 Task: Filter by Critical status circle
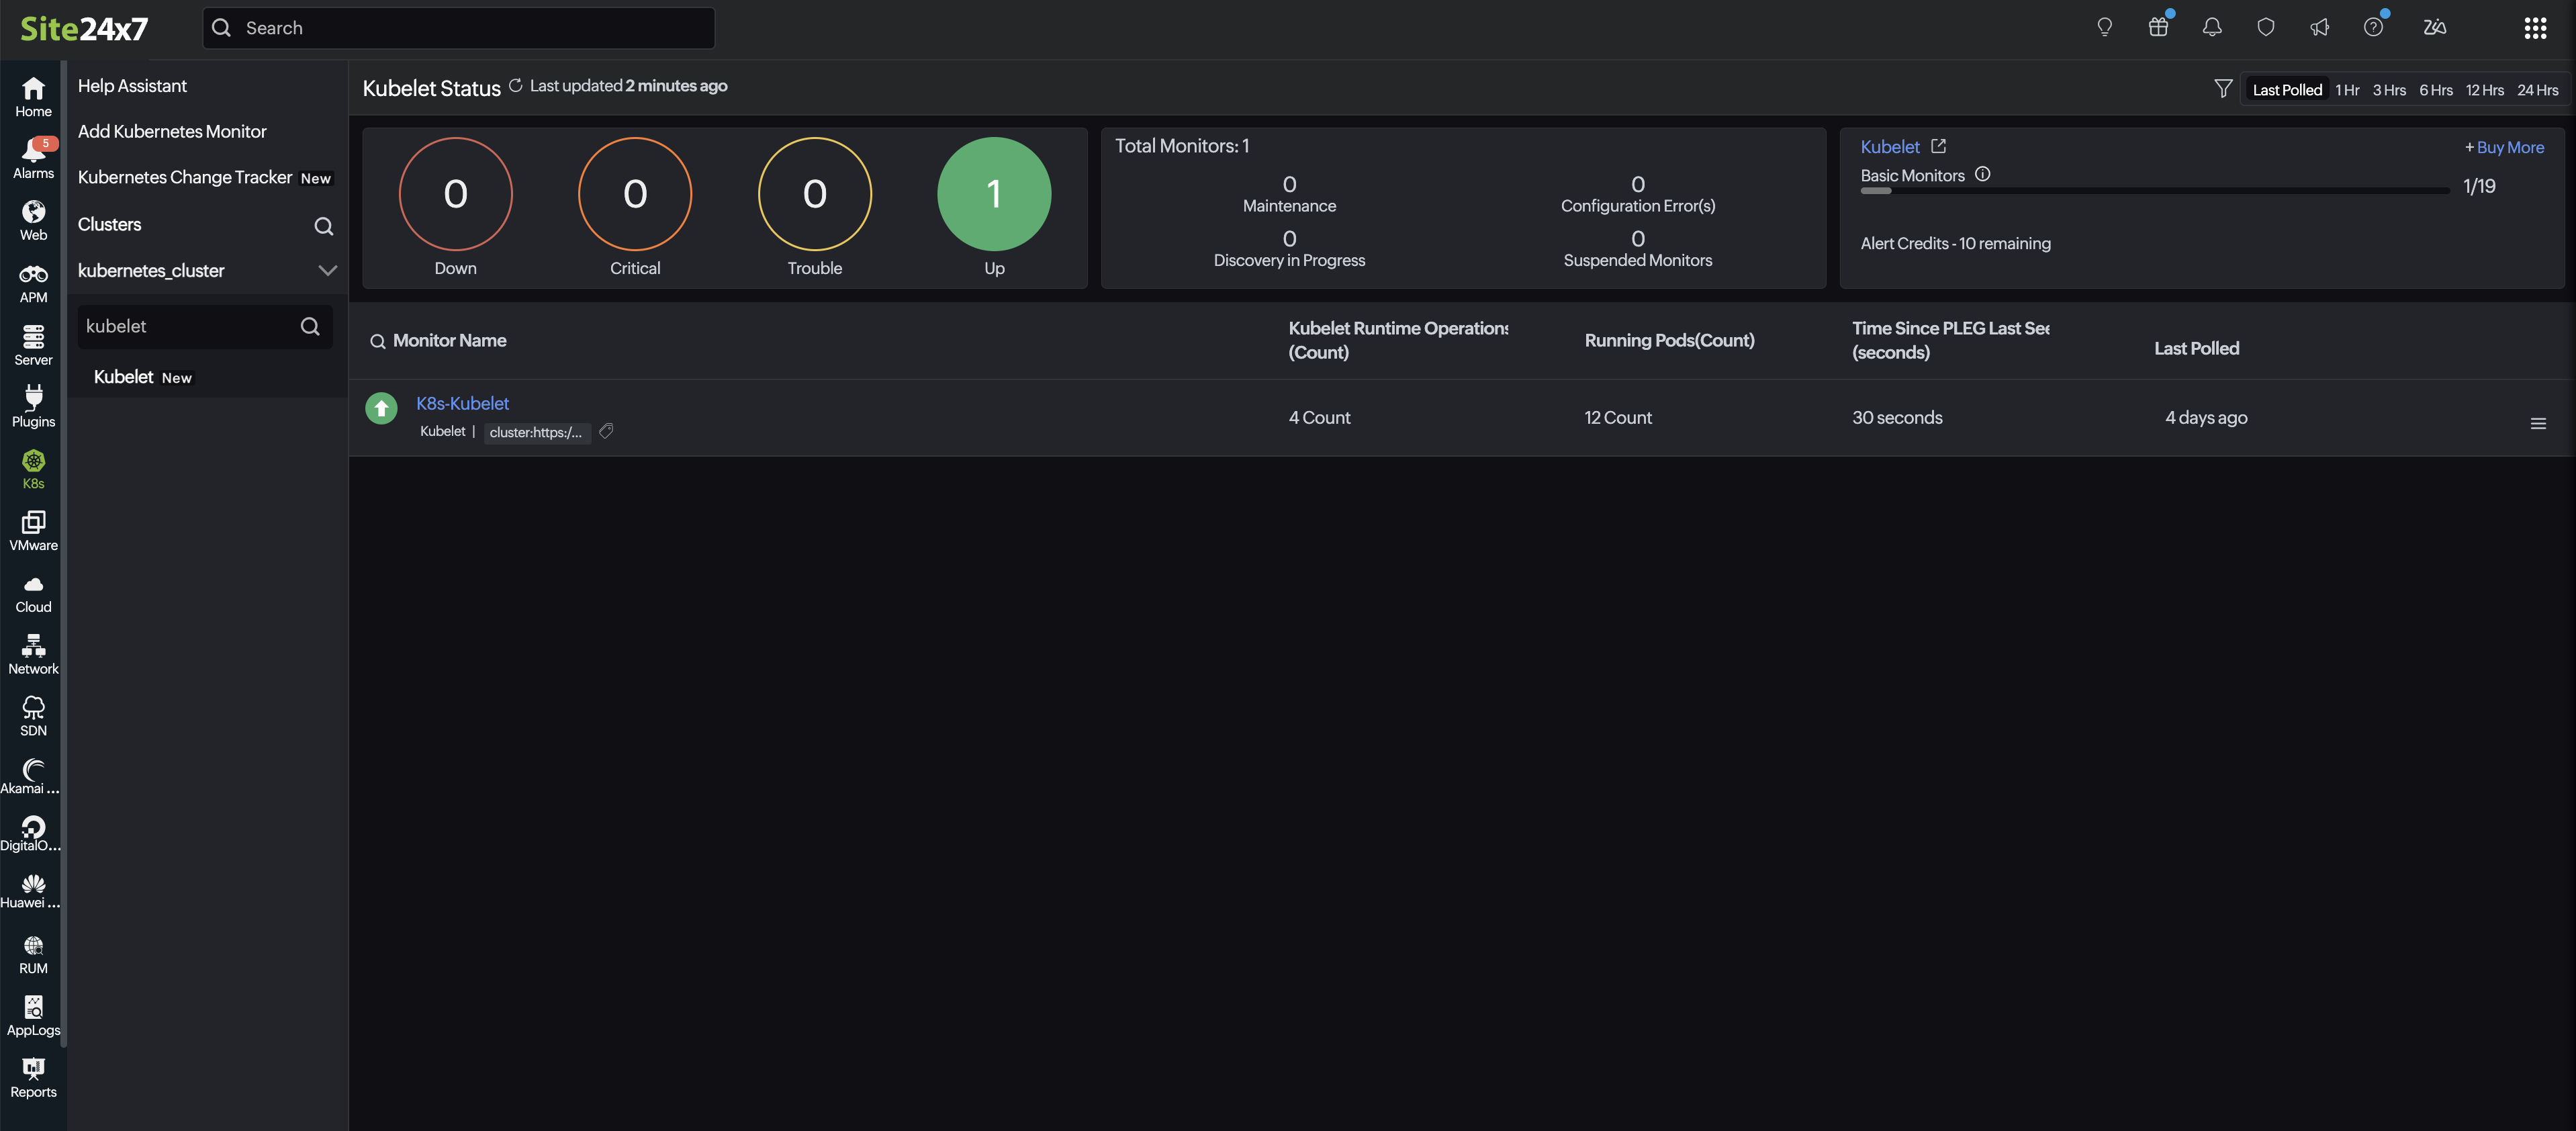(x=635, y=193)
